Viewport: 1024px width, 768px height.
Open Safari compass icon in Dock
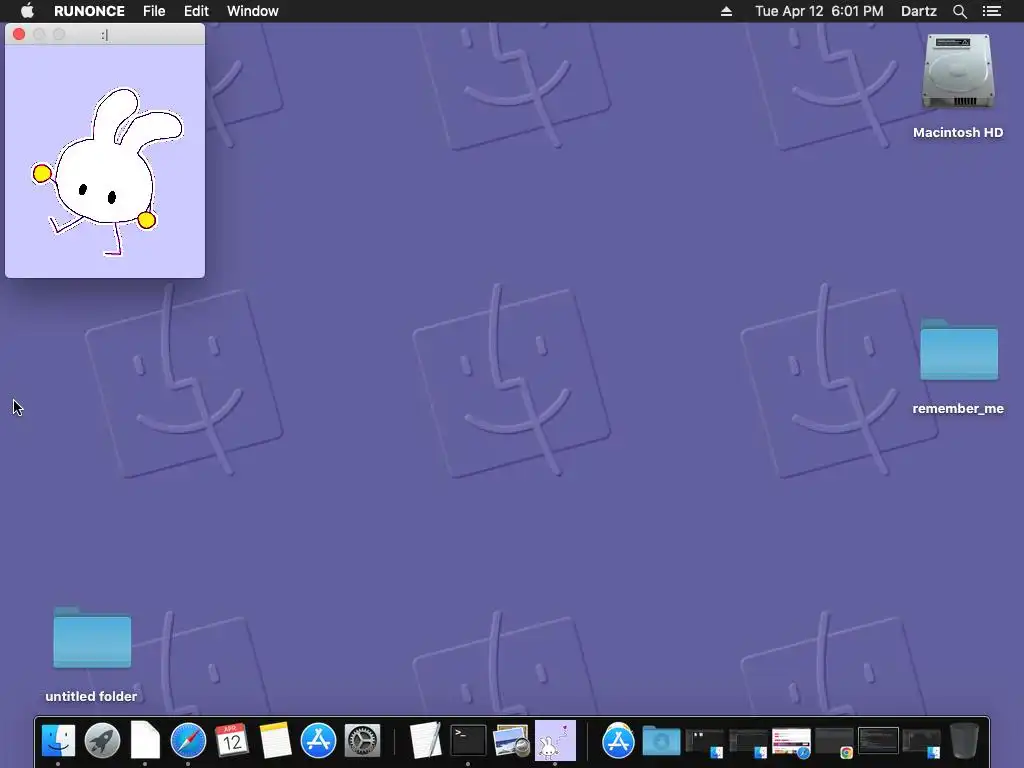(188, 742)
